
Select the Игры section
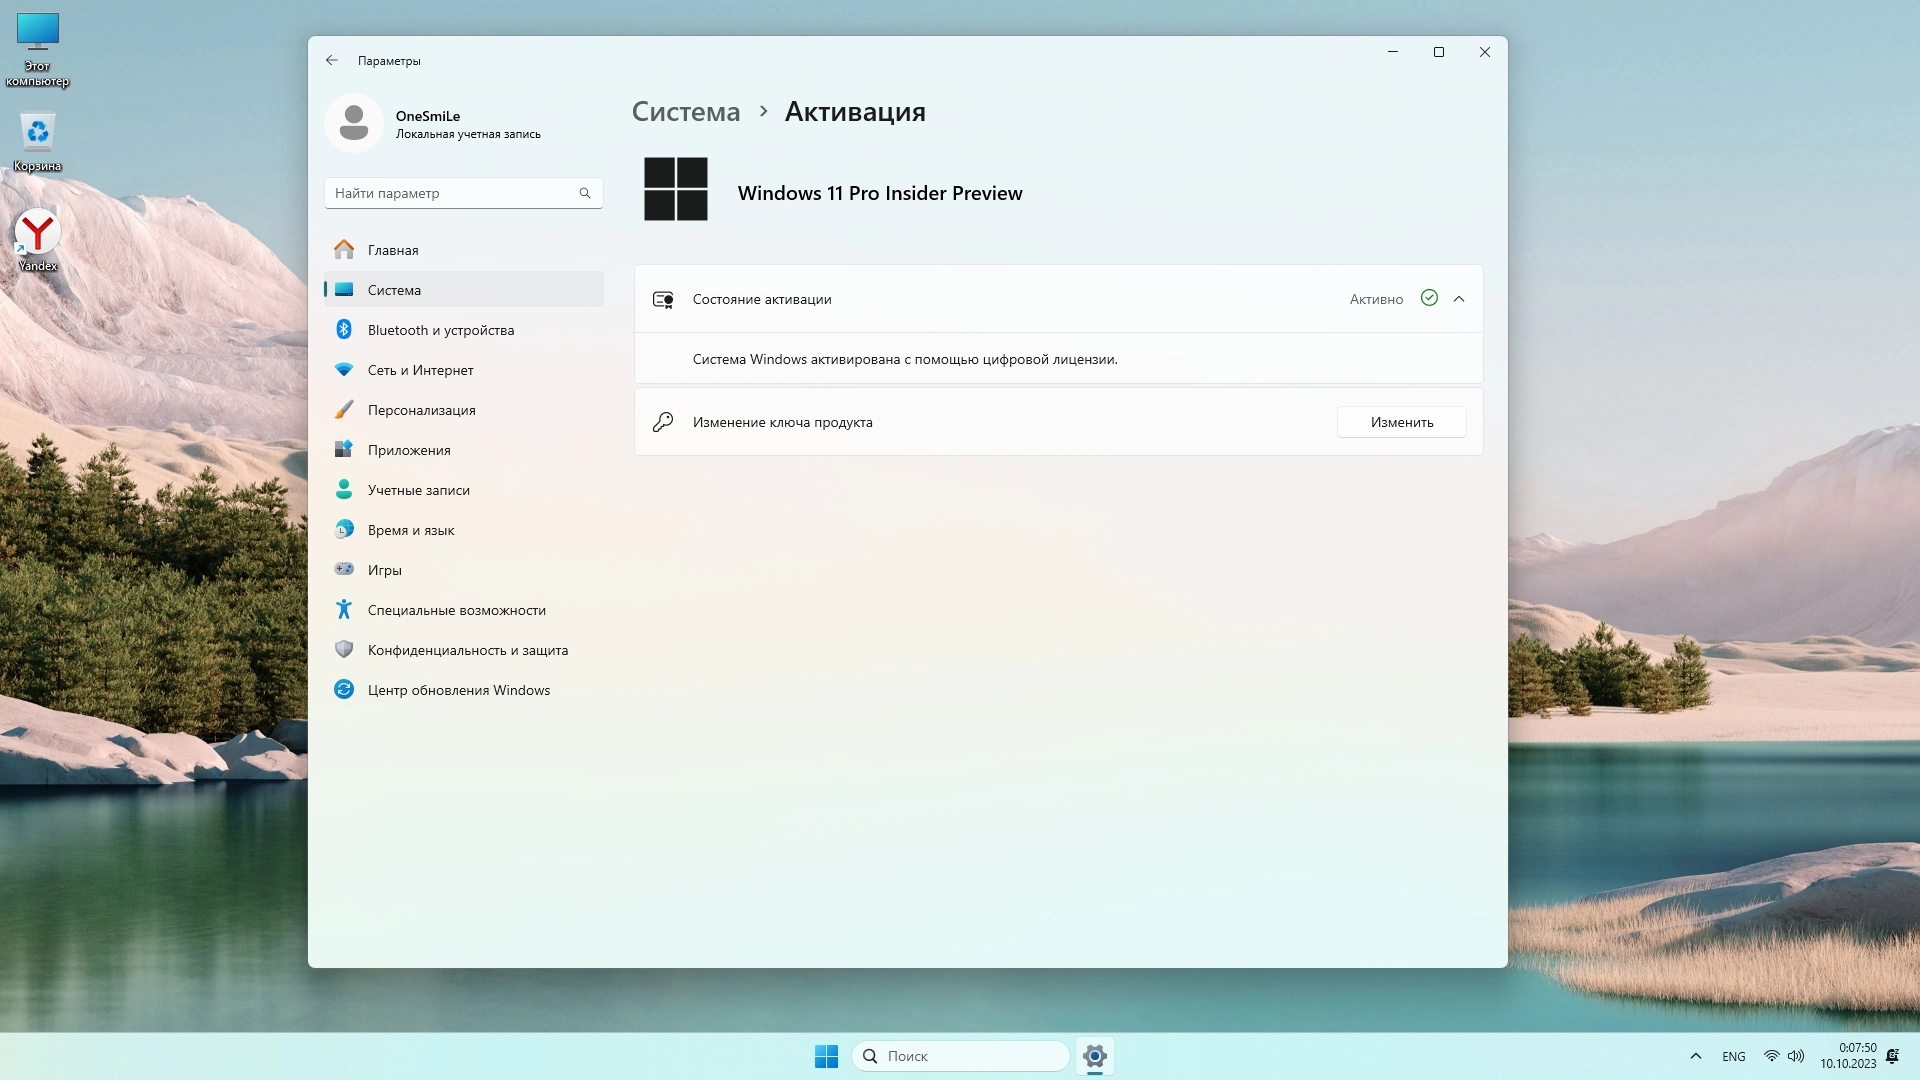[x=384, y=570]
